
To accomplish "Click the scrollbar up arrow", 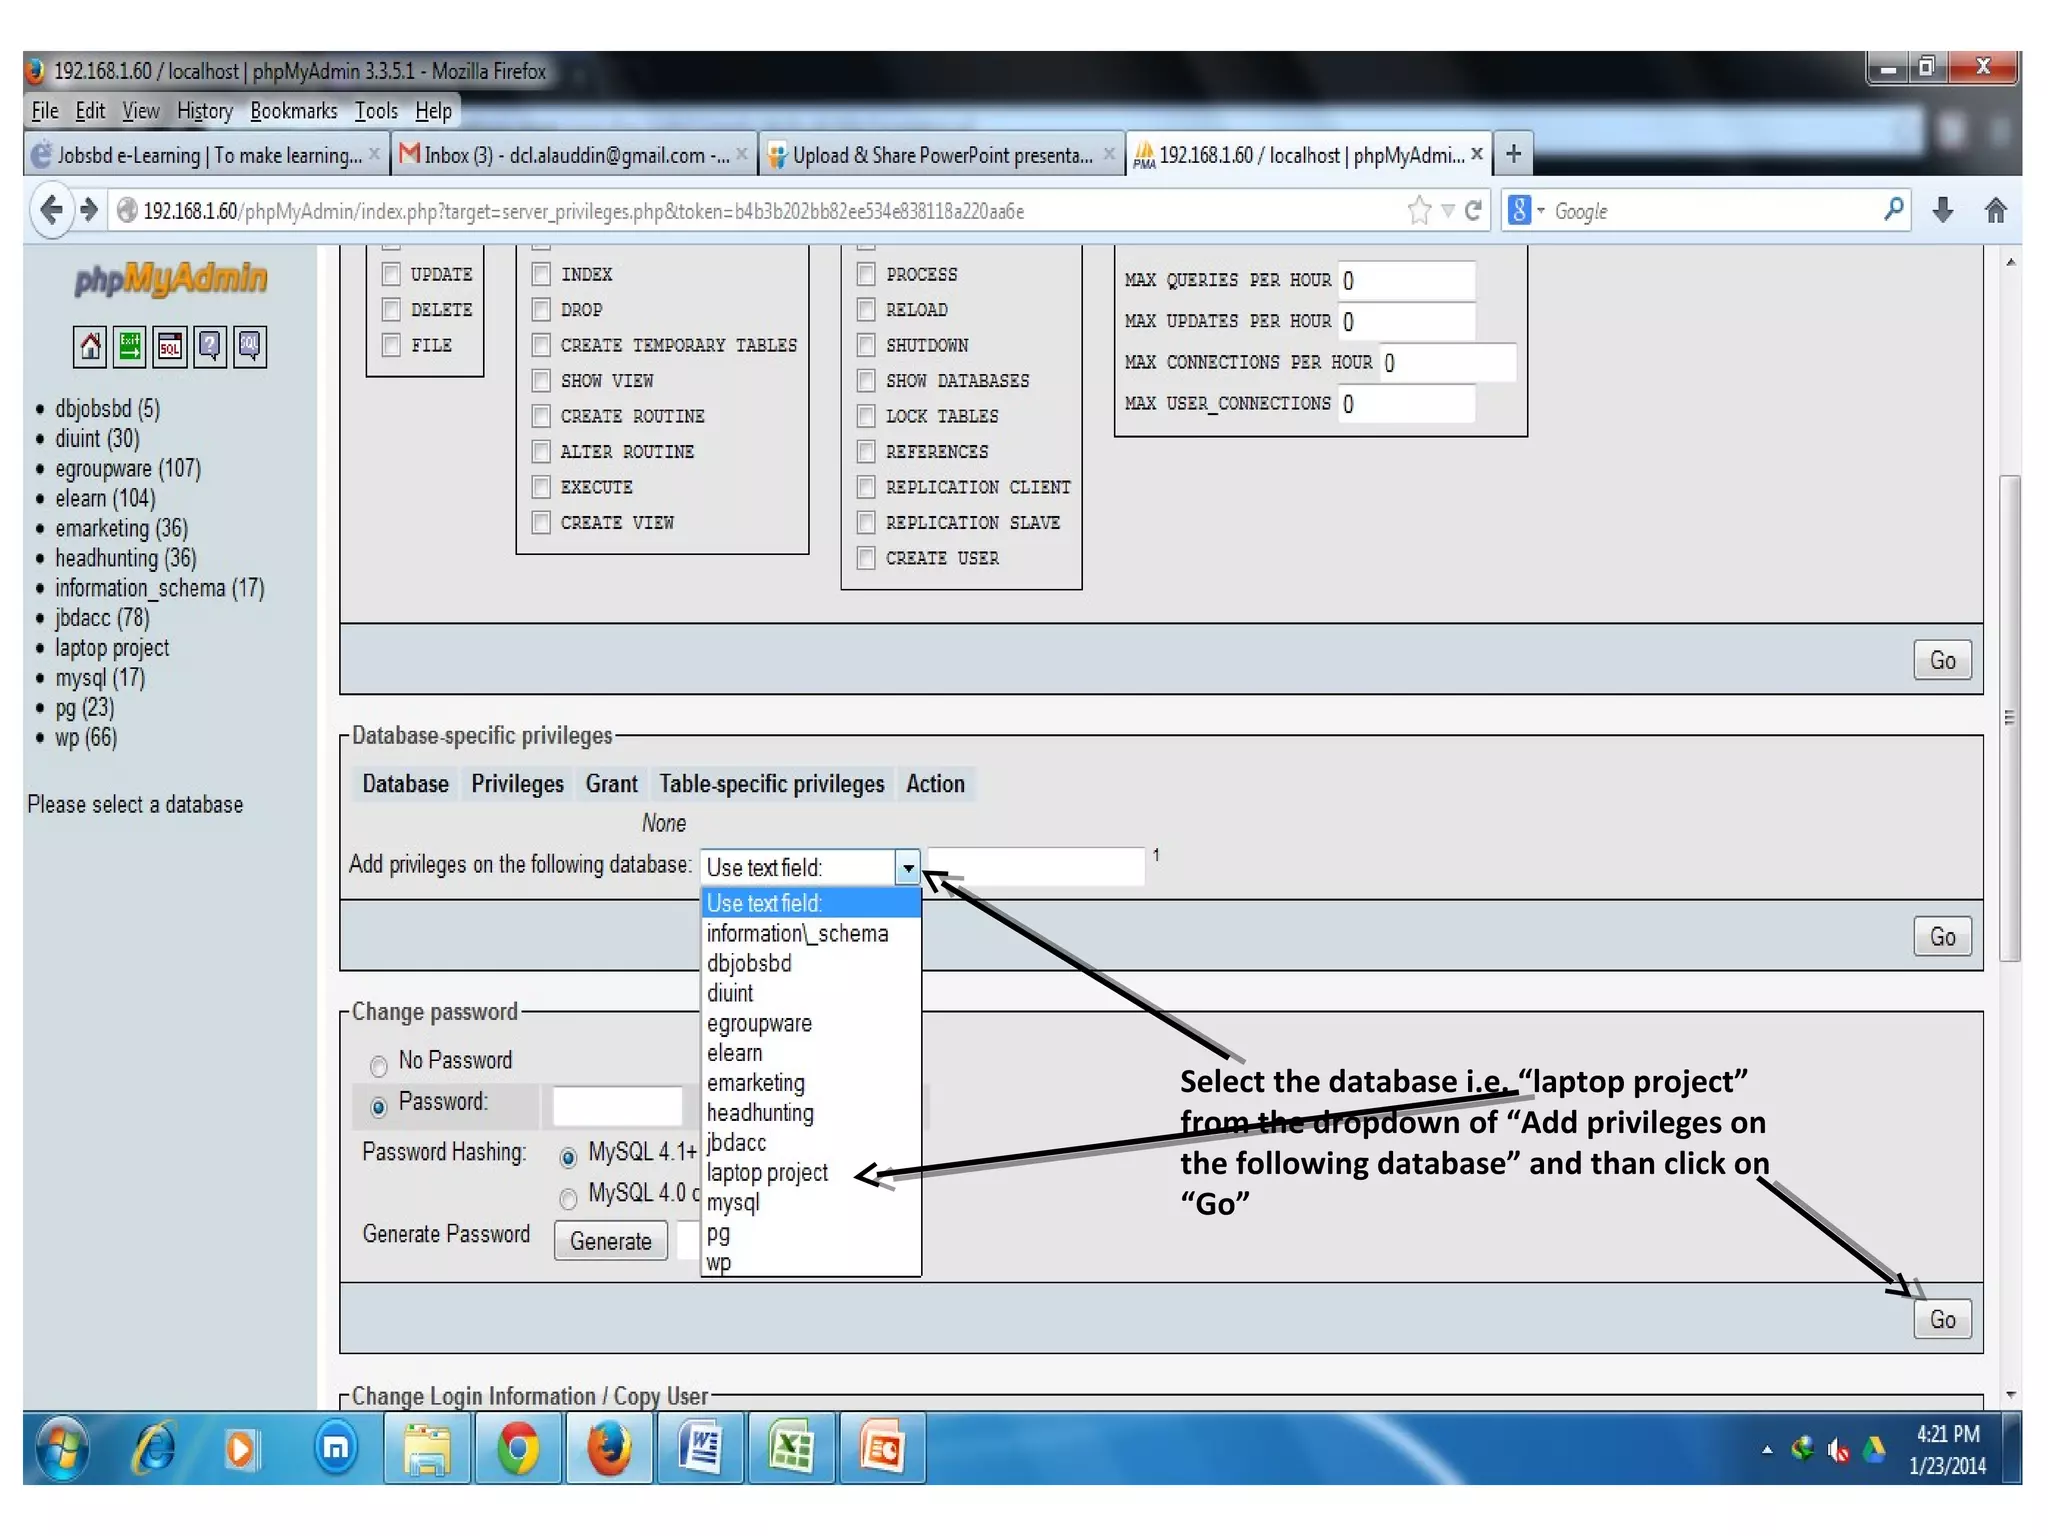I will (x=2010, y=262).
